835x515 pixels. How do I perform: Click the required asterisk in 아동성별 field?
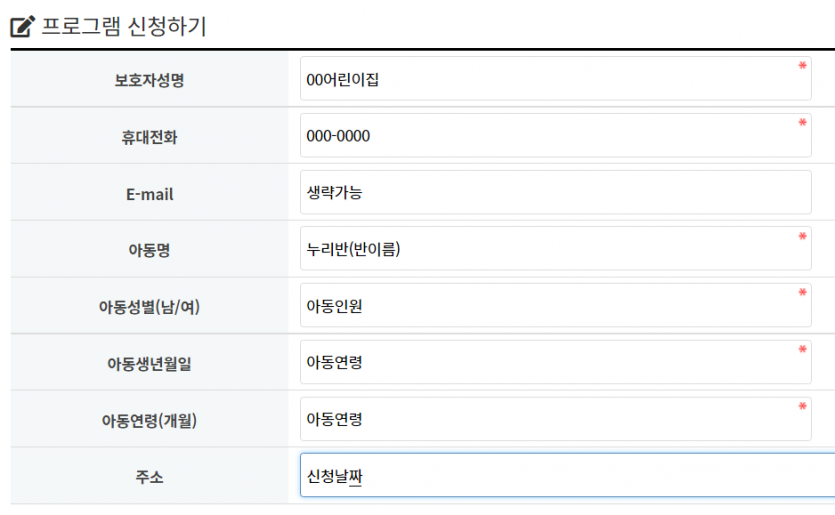click(x=802, y=292)
